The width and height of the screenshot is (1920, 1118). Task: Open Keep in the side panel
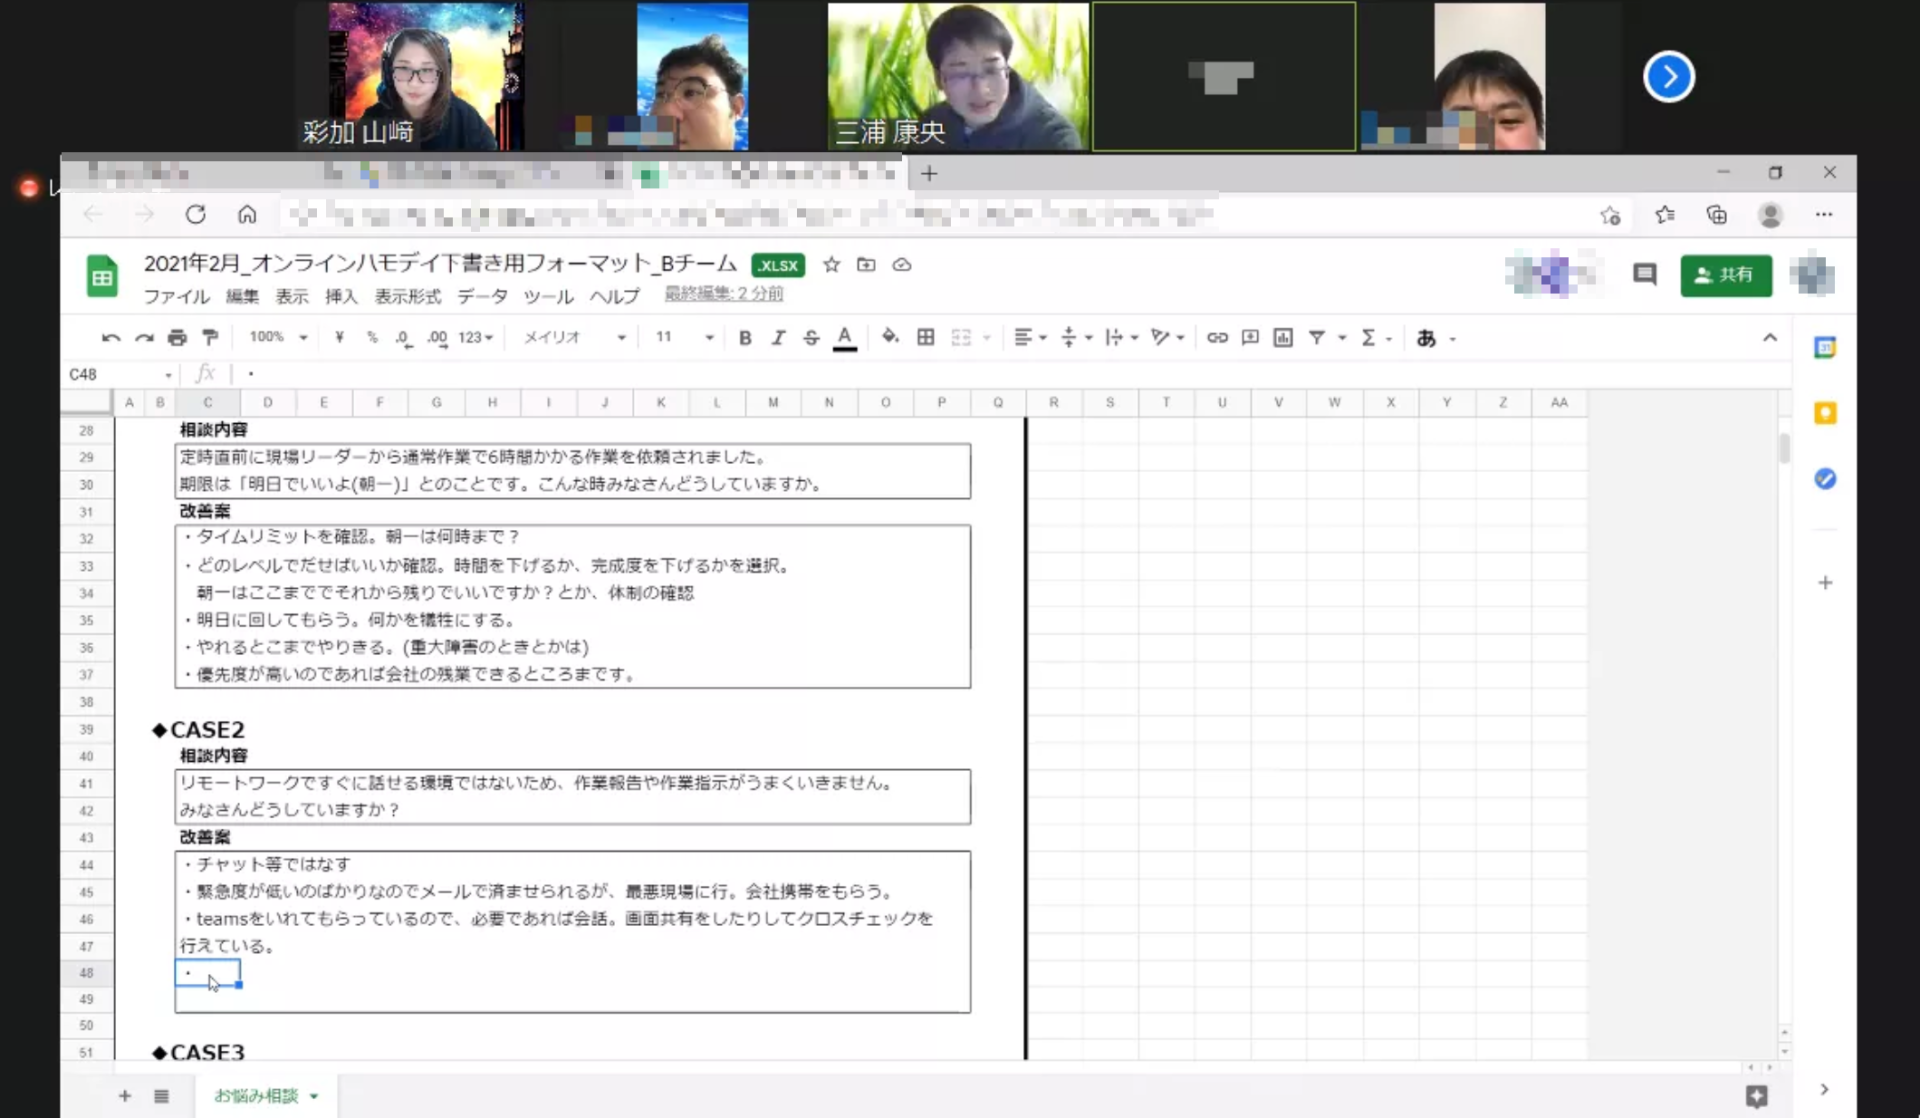coord(1825,413)
